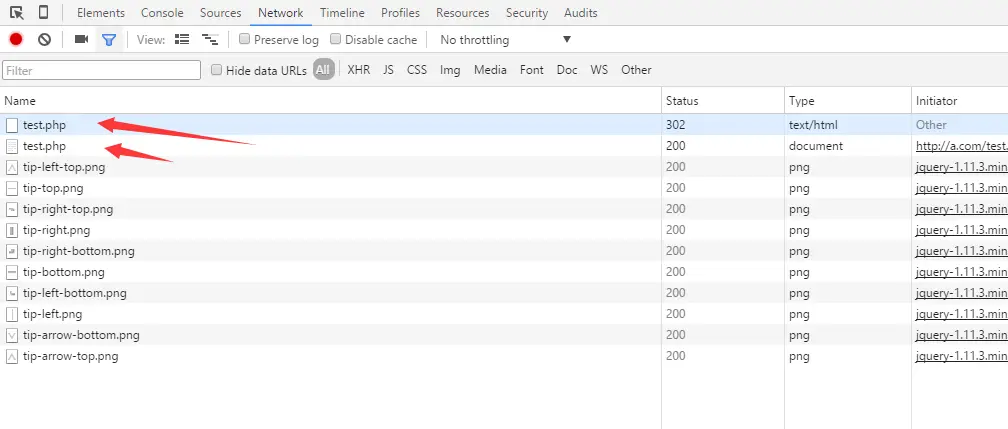Viewport: 1008px width, 429px height.
Task: Enable Disable cache checkbox
Action: [336, 39]
